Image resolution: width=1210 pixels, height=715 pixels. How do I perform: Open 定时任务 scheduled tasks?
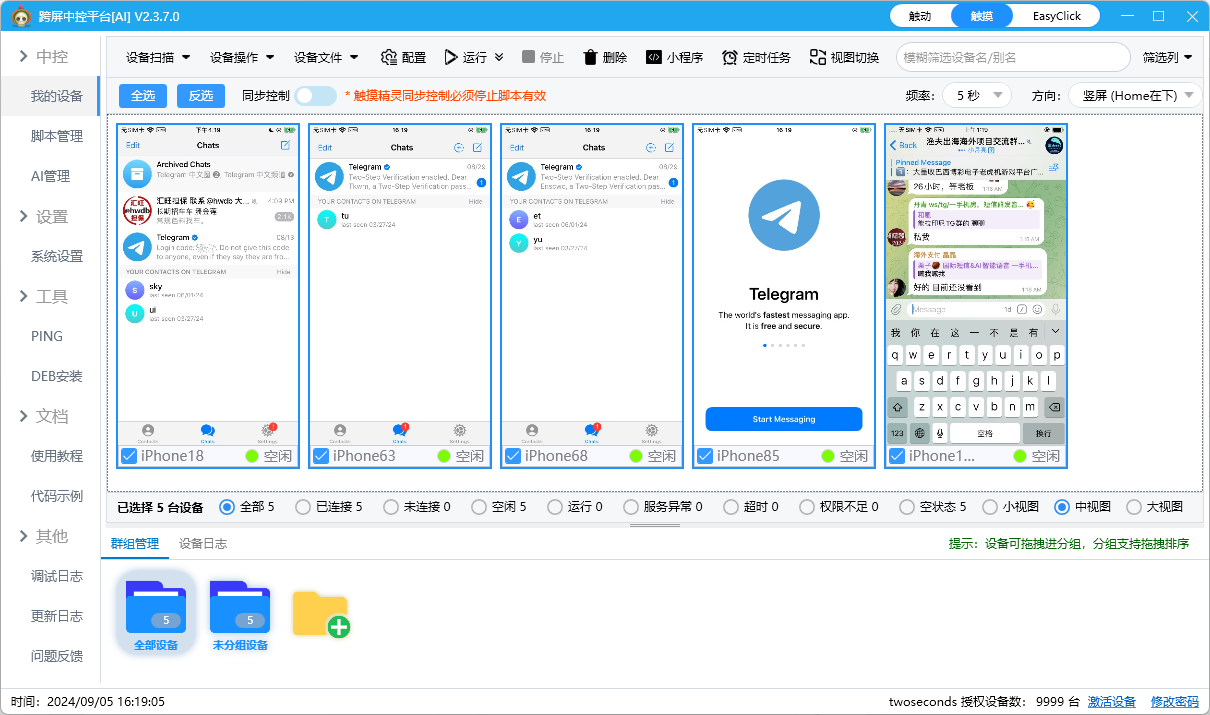coord(757,57)
